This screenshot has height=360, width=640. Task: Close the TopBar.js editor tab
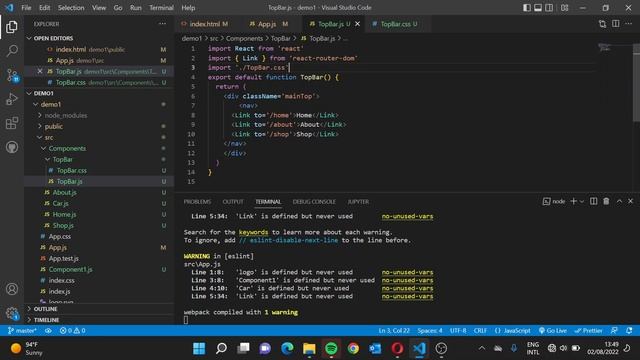tap(358, 24)
